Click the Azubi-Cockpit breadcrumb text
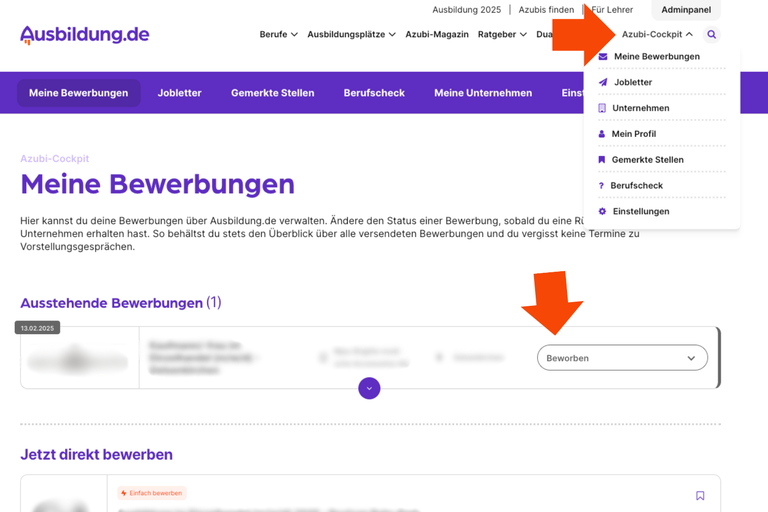Screen dimensions: 768x512 pyautogui.click(x=54, y=158)
